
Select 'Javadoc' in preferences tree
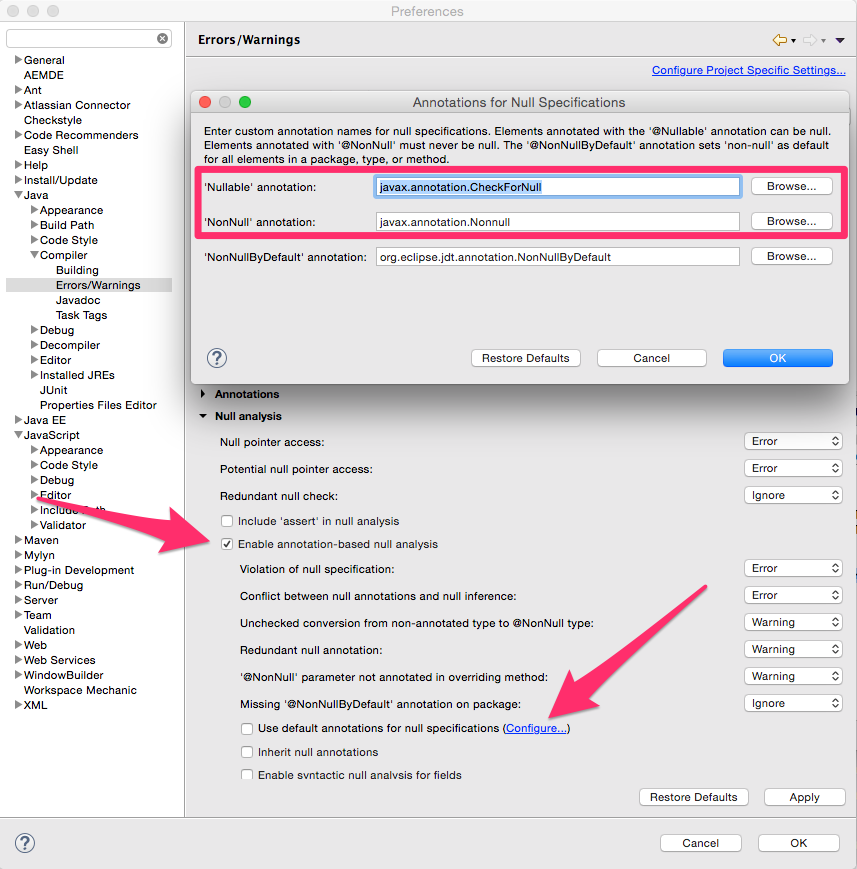click(76, 300)
